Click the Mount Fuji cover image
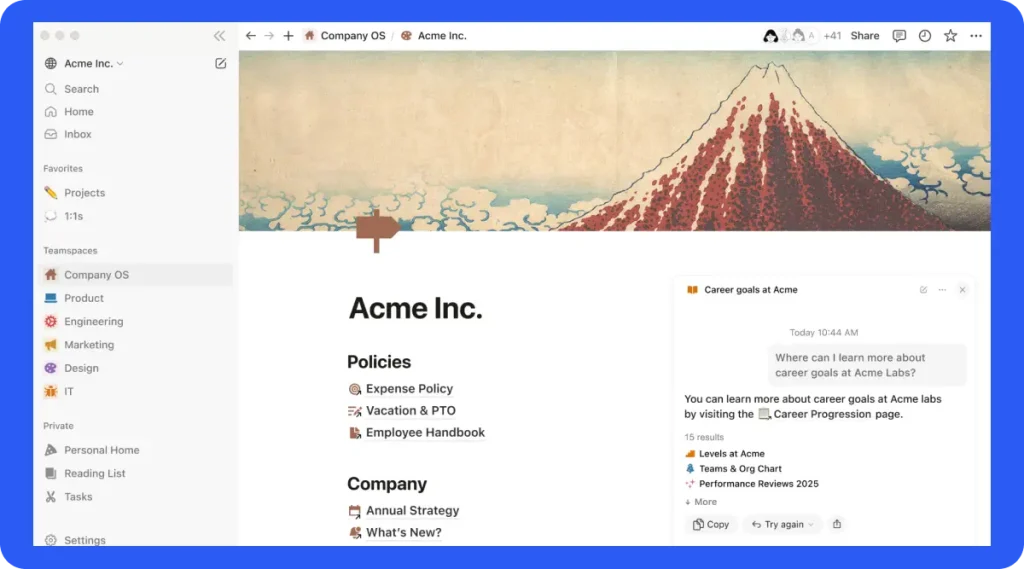 coord(615,140)
